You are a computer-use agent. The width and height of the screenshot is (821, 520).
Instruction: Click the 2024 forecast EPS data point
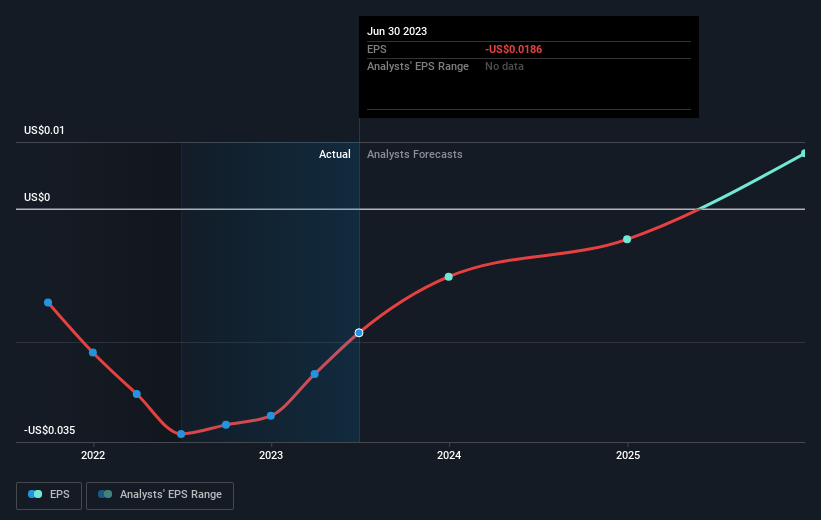pos(449,276)
